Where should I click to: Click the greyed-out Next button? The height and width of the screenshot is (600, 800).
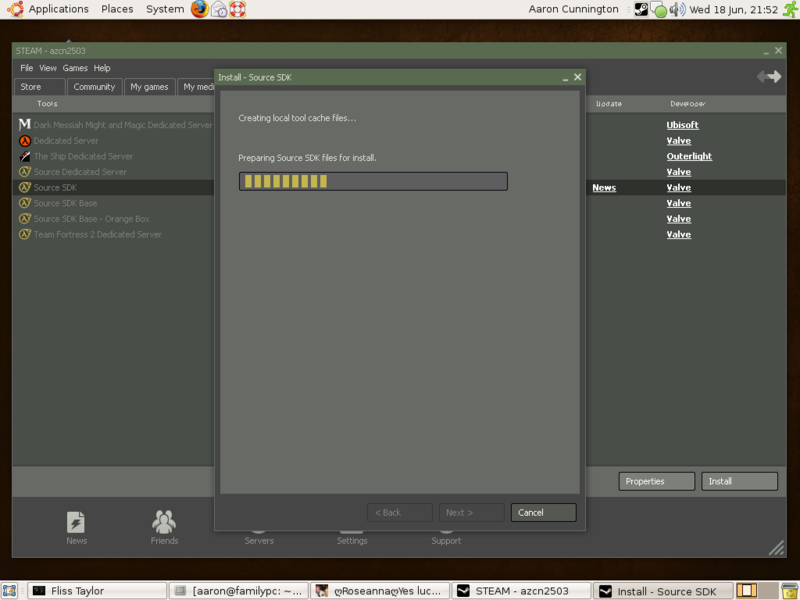pos(471,512)
